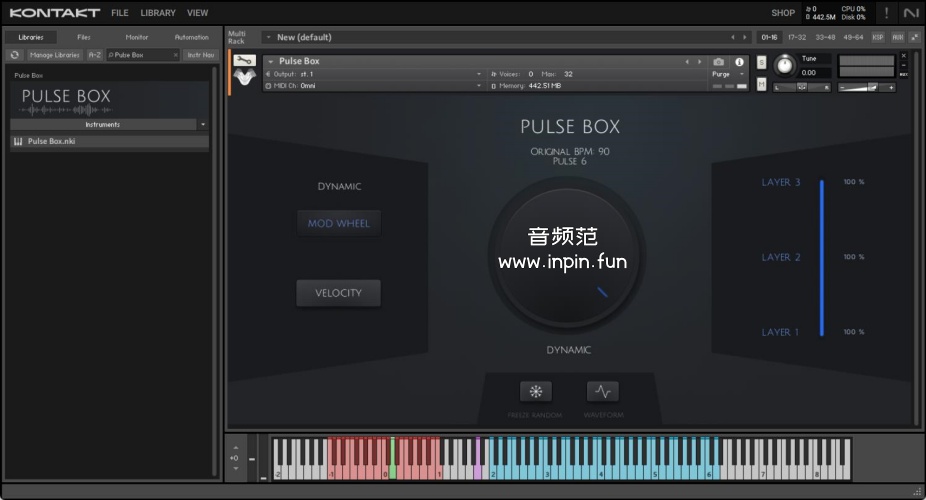Click the Tune value 0.00 field
This screenshot has width=926, height=500.
(x=814, y=73)
